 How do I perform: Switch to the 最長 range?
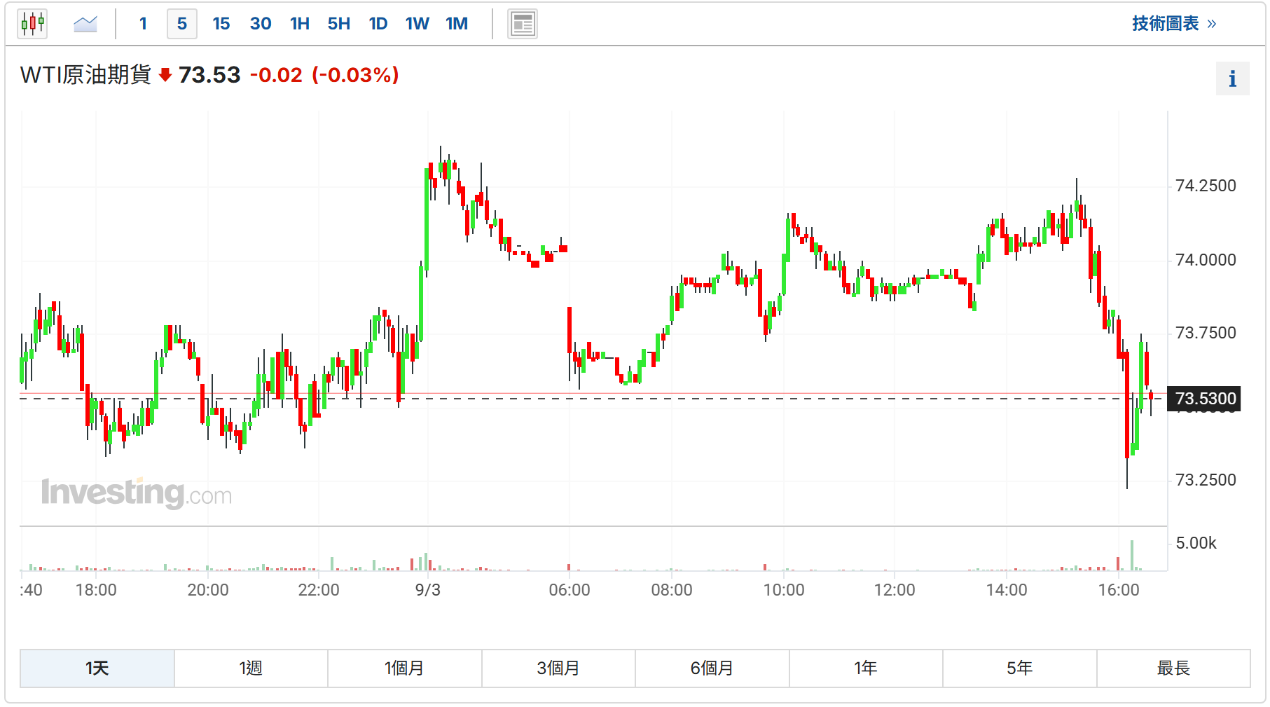point(1173,668)
